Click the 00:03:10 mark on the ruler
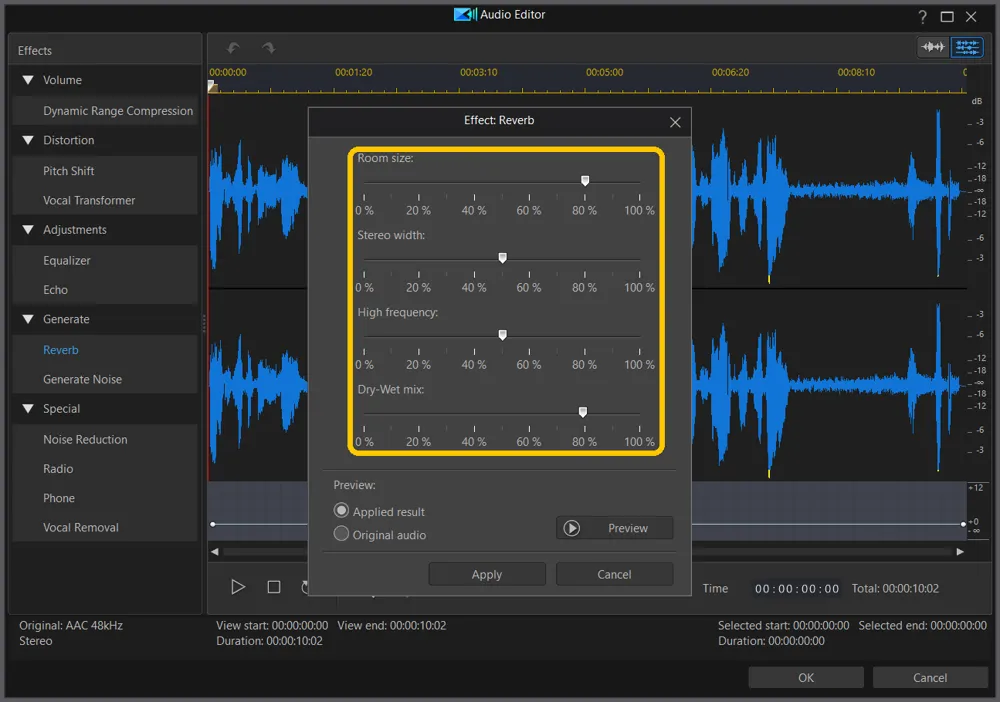Screen dimensions: 1000x702 478,72
